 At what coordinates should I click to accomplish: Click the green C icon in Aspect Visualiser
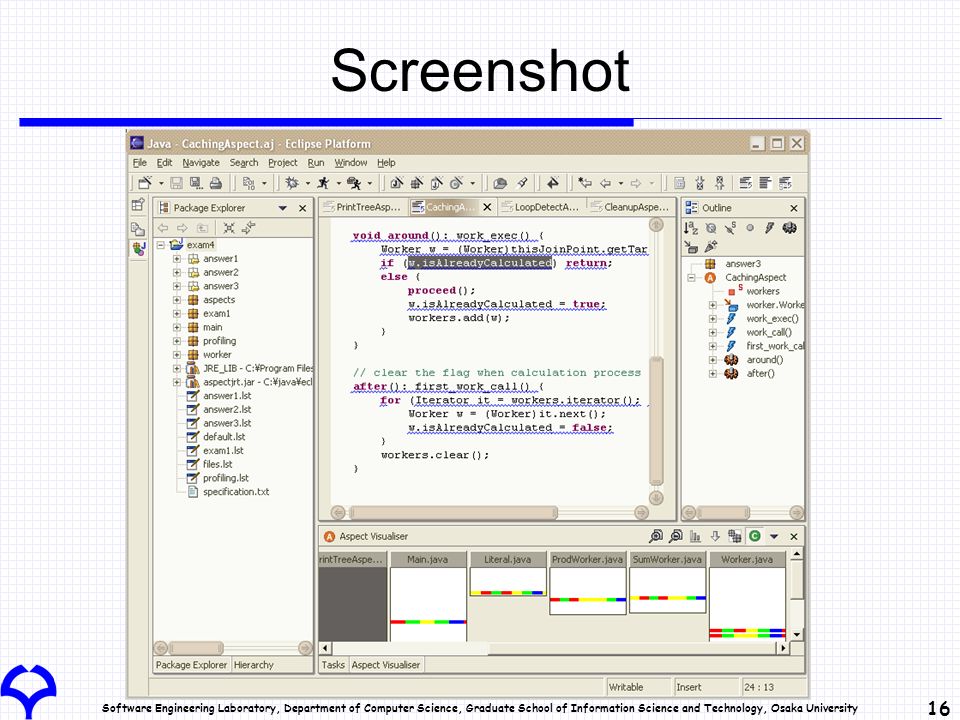(754, 536)
